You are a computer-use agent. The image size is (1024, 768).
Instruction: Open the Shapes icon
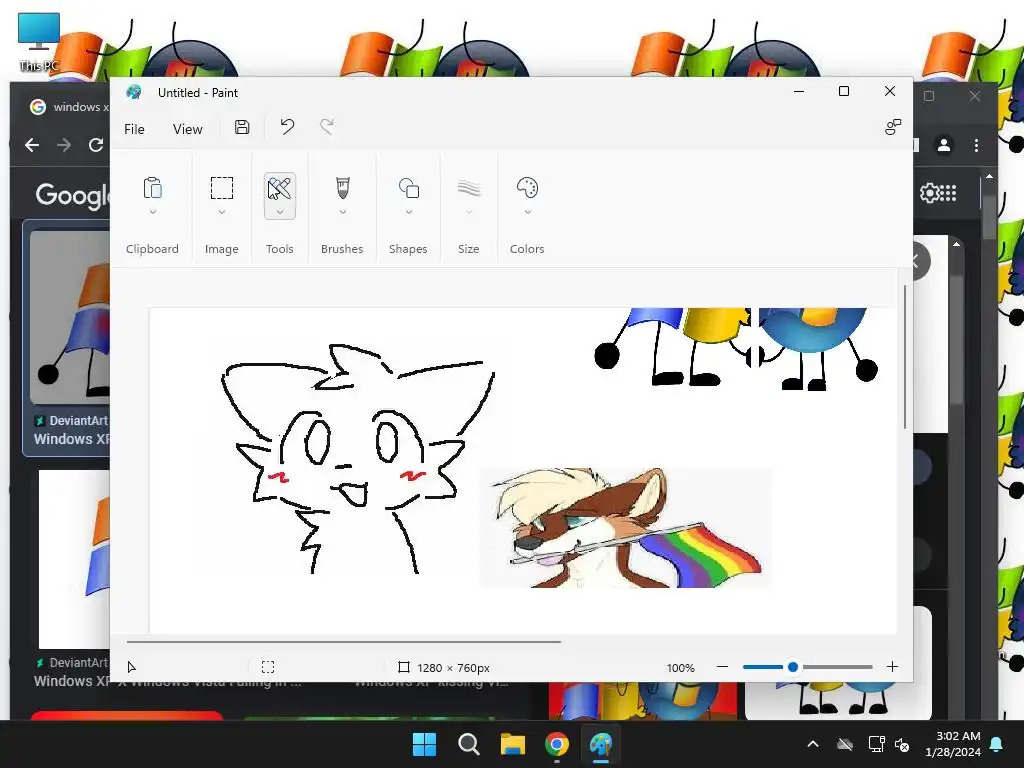coord(409,188)
